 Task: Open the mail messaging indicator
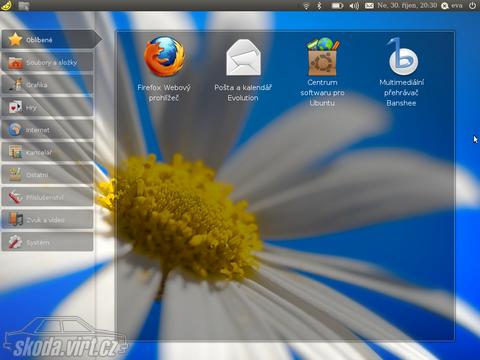tap(369, 6)
